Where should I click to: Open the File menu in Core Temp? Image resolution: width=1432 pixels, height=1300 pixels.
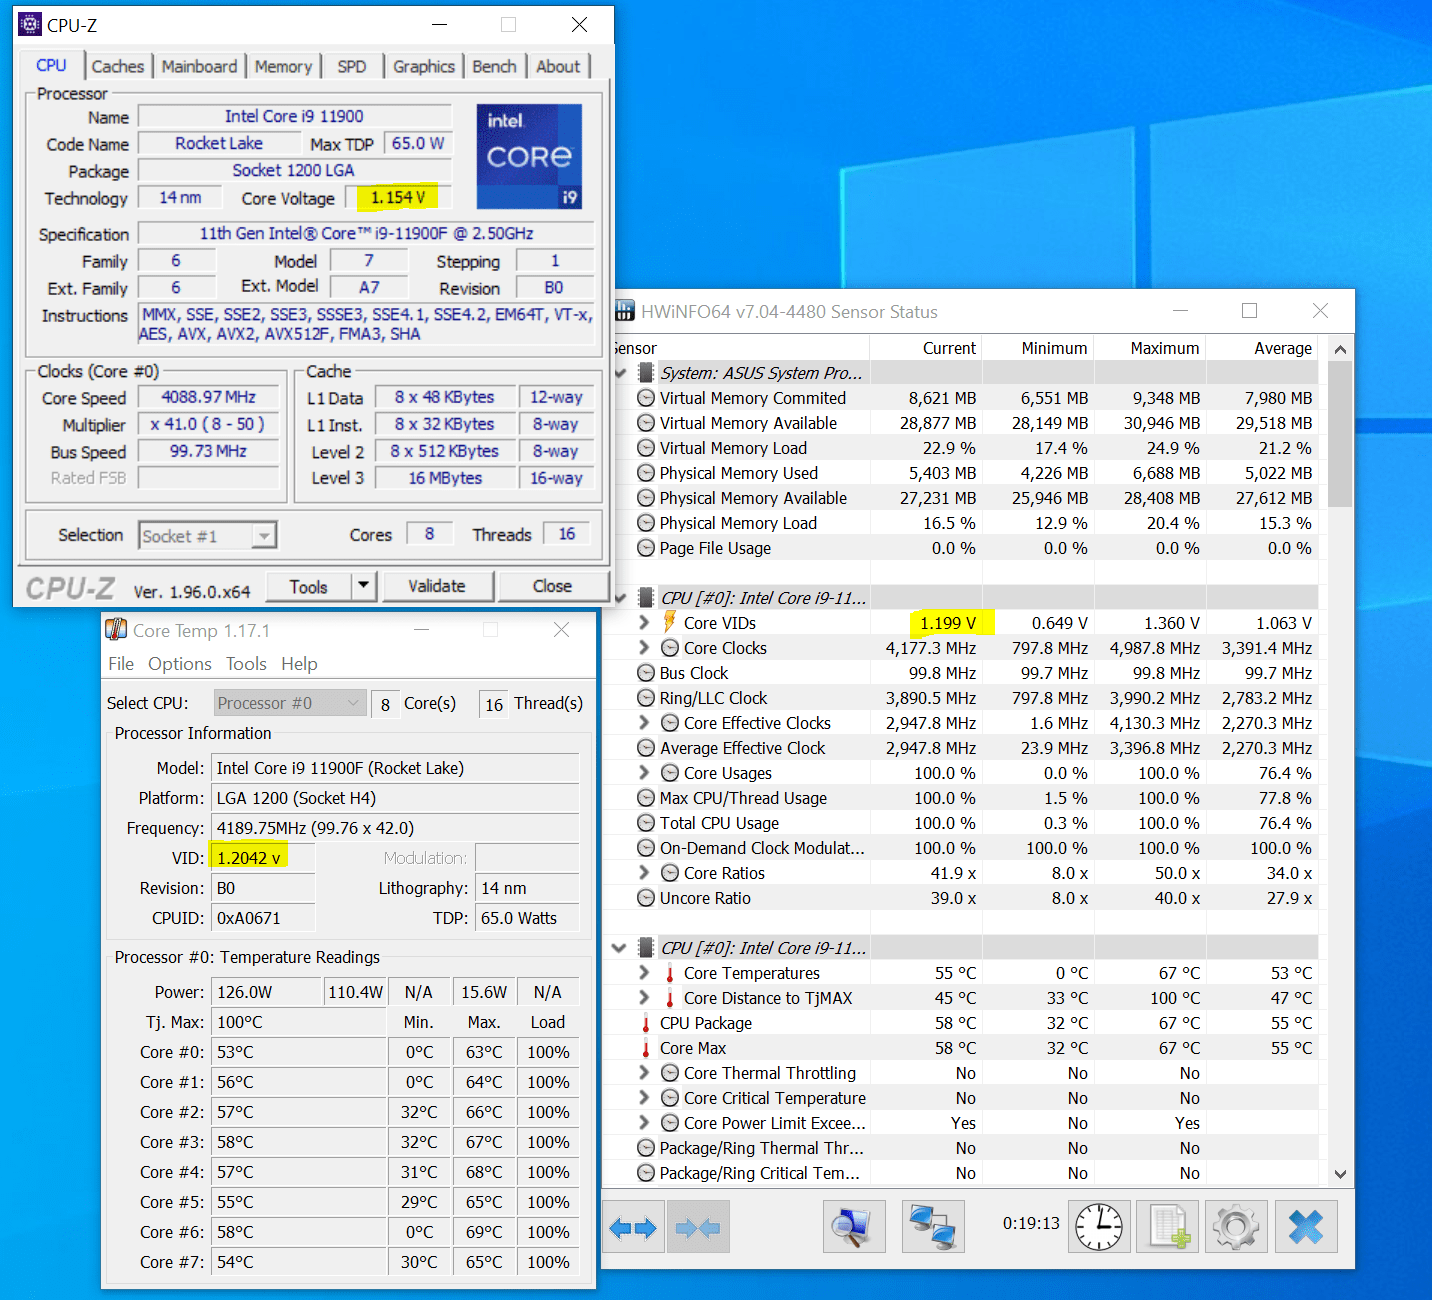click(121, 664)
